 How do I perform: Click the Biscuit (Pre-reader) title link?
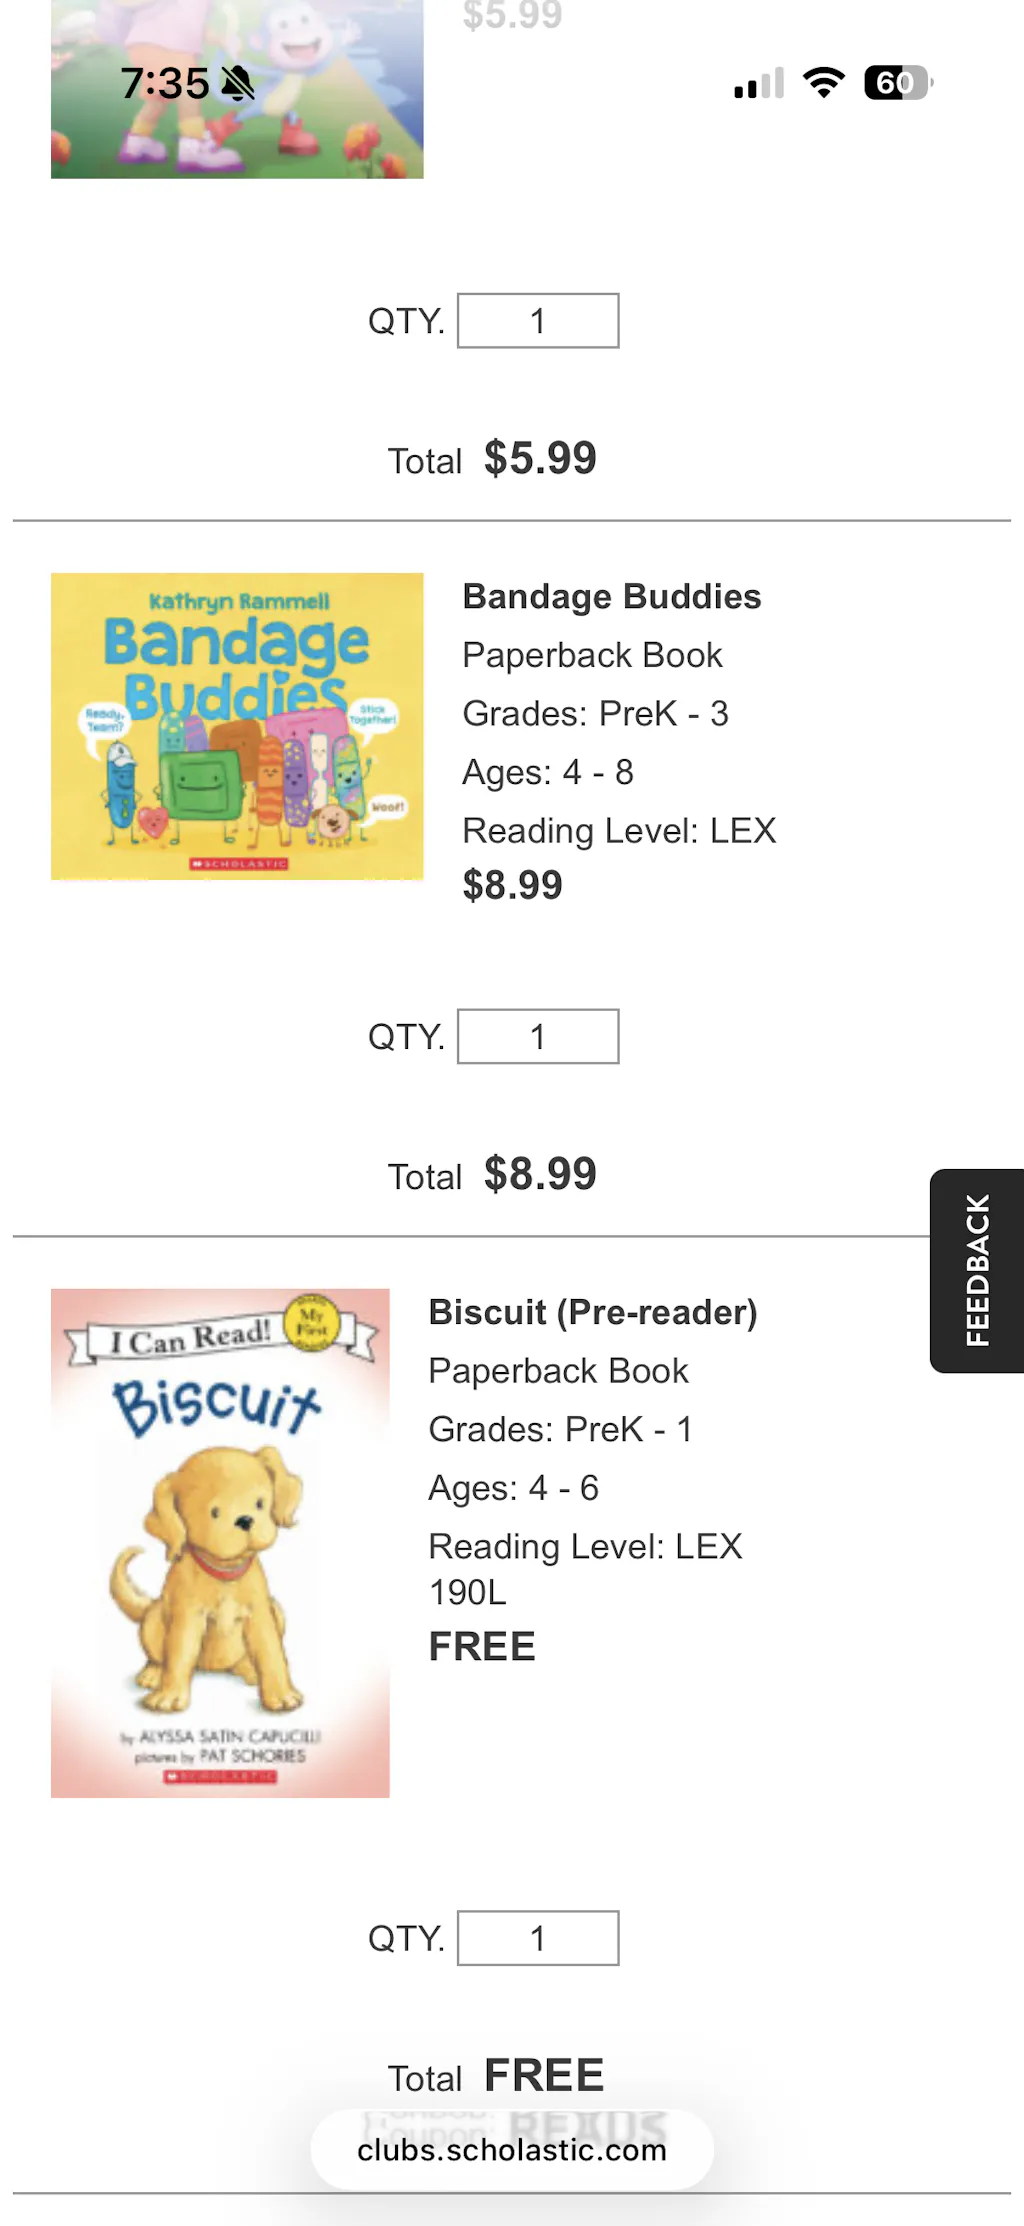592,1313
